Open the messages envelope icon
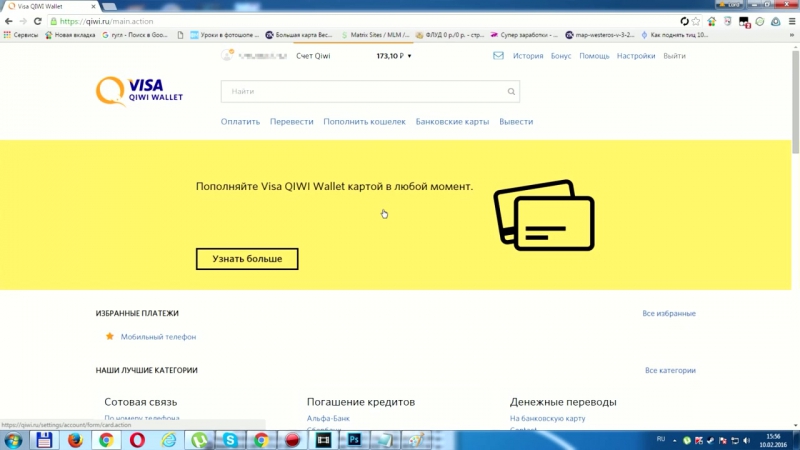 [498, 56]
